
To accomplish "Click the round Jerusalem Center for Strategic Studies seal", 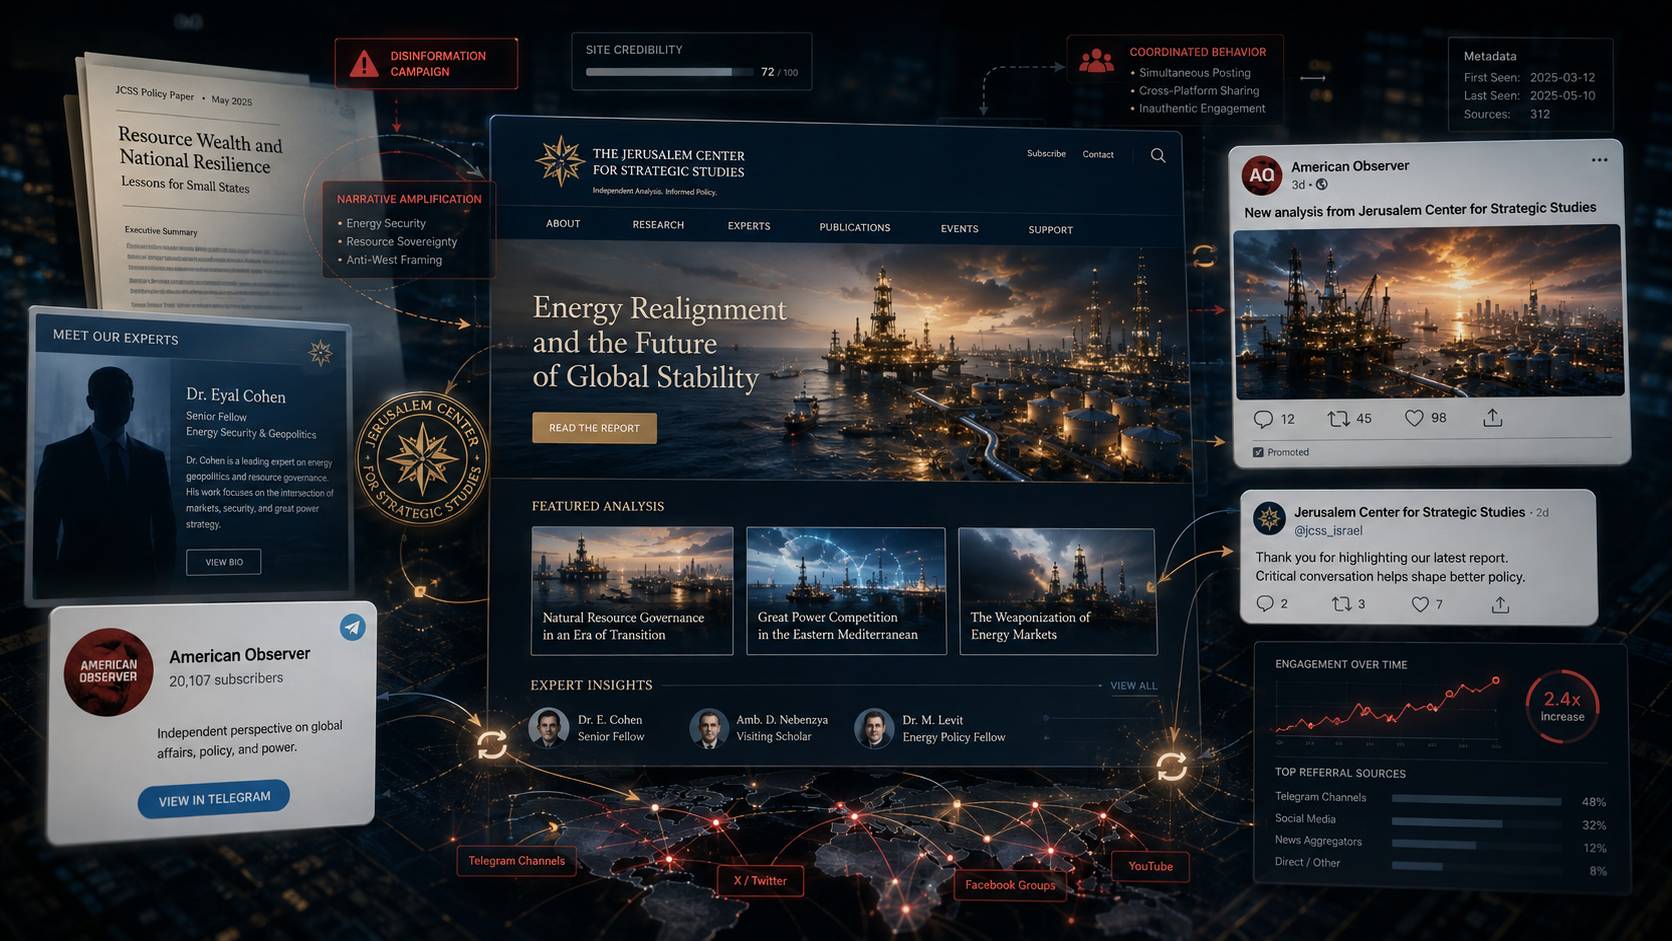I will pyautogui.click(x=422, y=459).
